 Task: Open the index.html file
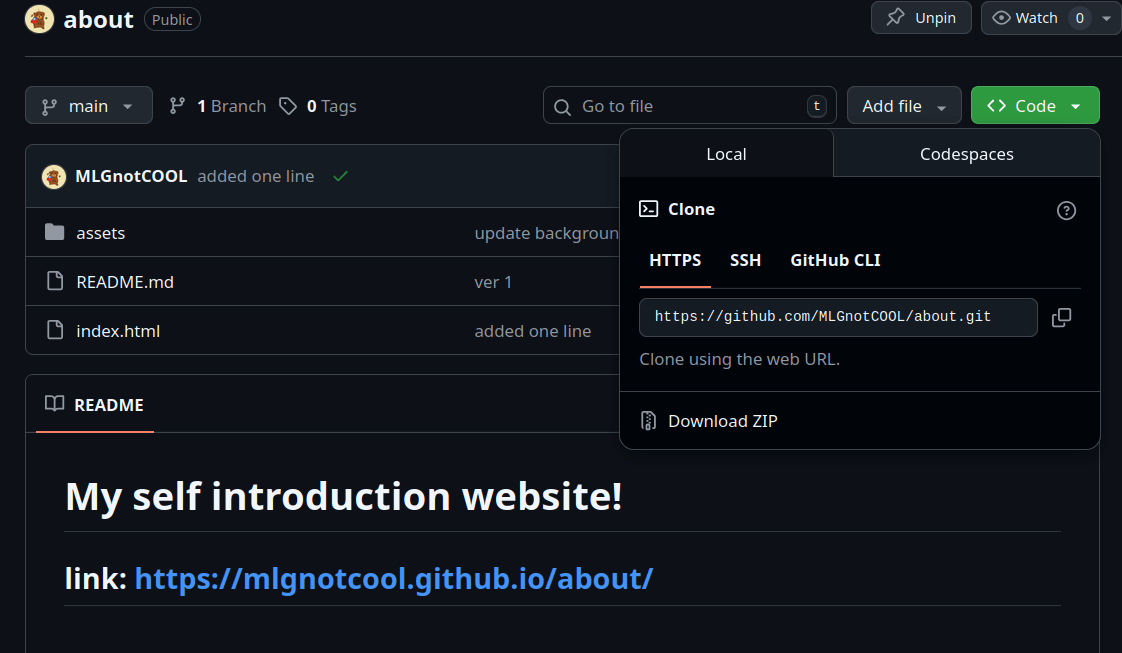[118, 331]
